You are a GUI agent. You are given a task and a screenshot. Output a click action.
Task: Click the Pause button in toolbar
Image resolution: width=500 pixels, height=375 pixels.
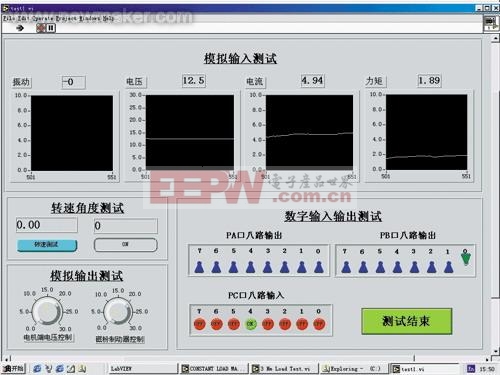point(51,28)
